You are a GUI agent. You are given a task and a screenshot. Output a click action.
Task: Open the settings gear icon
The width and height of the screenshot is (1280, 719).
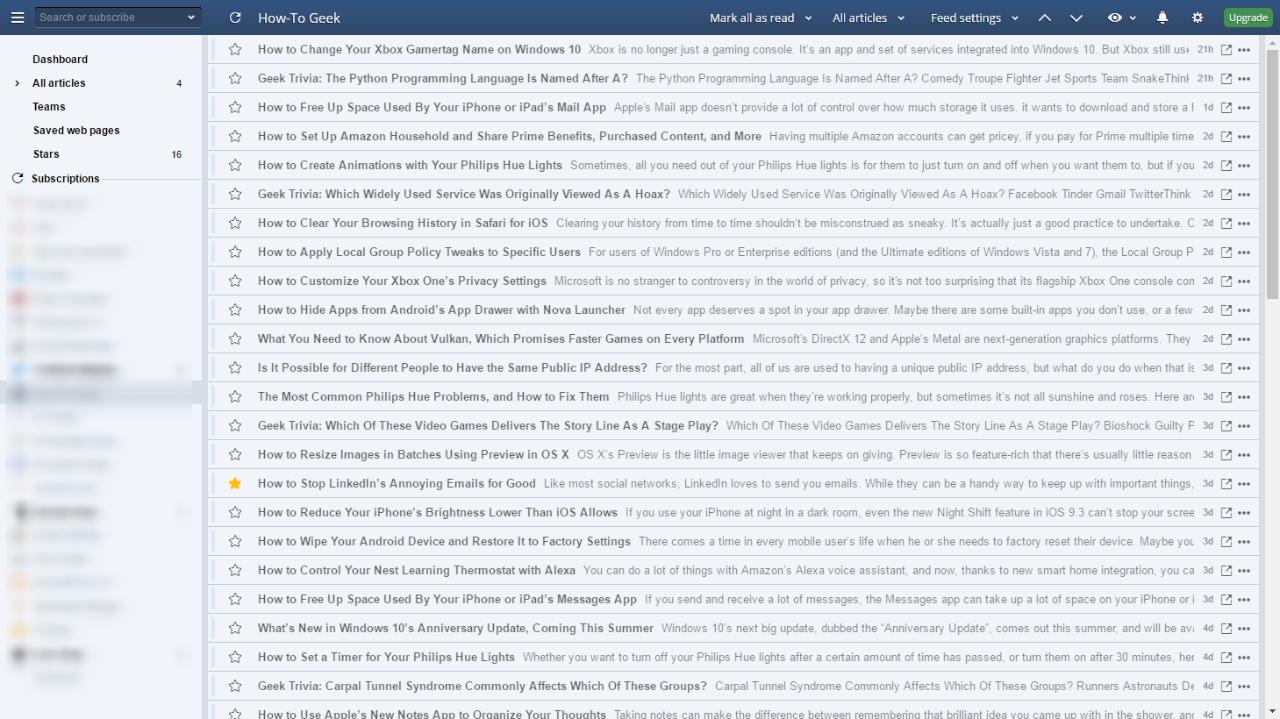[x=1197, y=18]
